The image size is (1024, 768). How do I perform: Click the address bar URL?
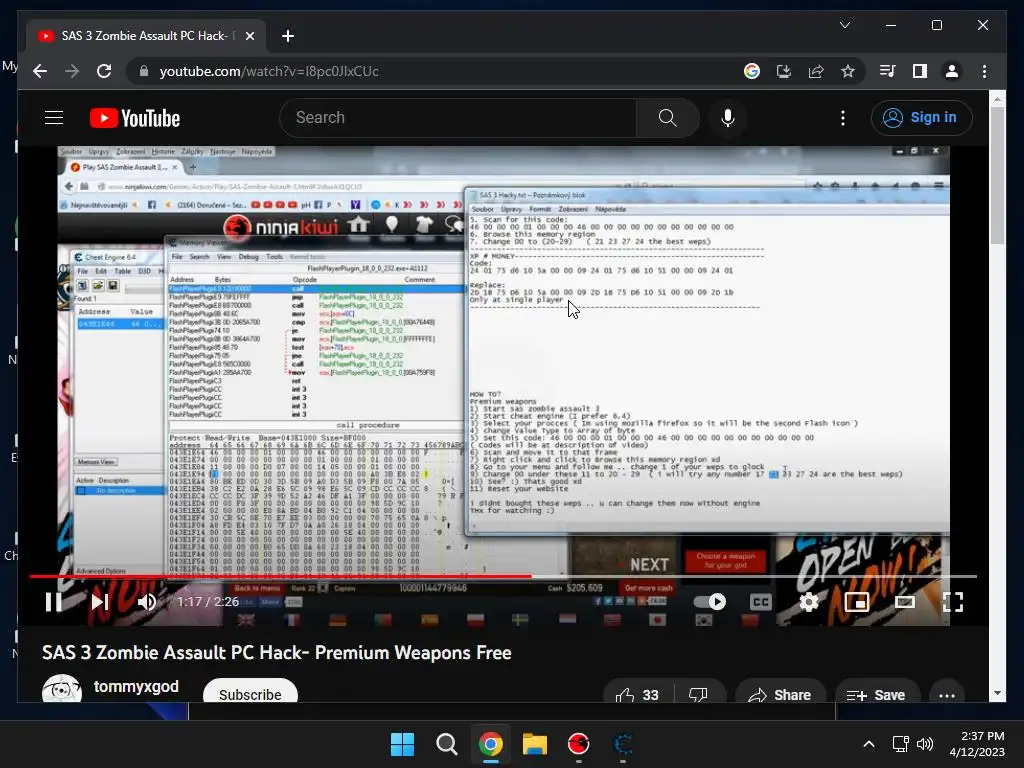[269, 71]
